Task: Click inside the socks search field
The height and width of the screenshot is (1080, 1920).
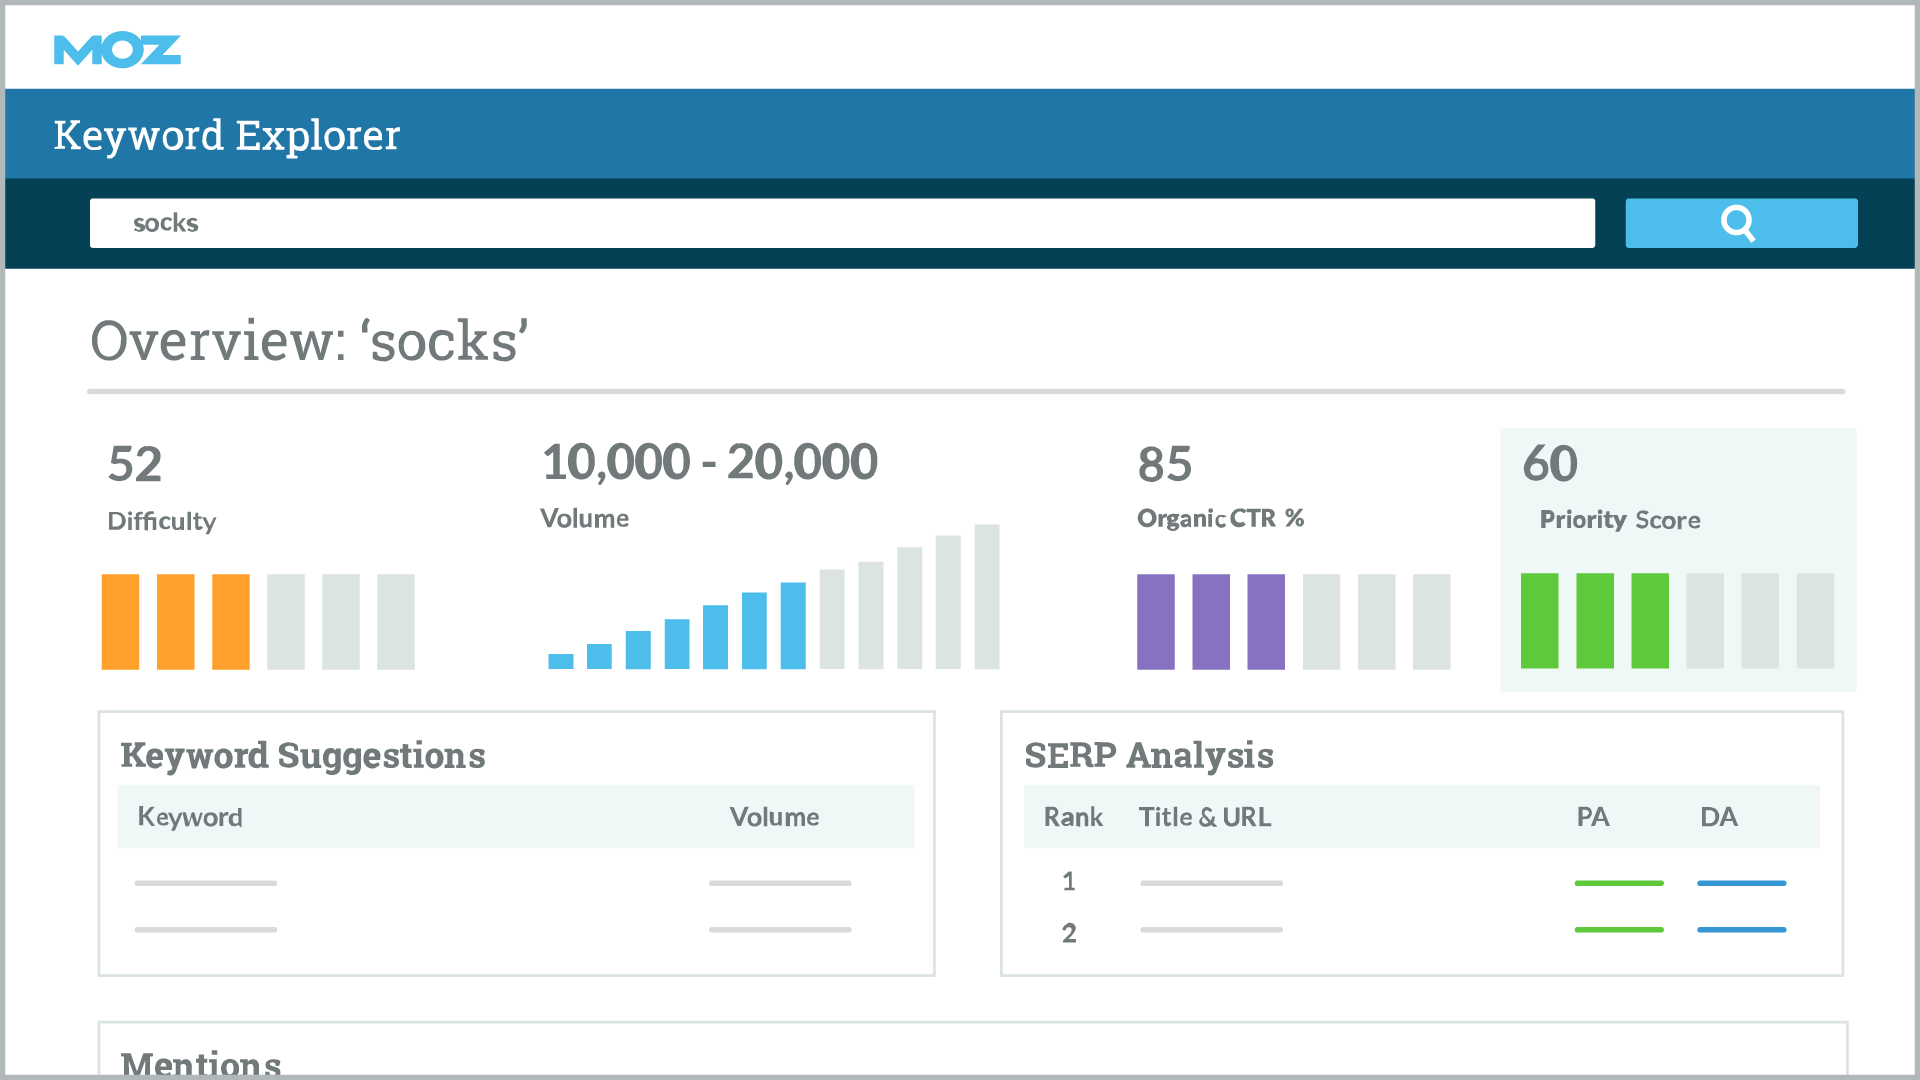Action: 842,223
